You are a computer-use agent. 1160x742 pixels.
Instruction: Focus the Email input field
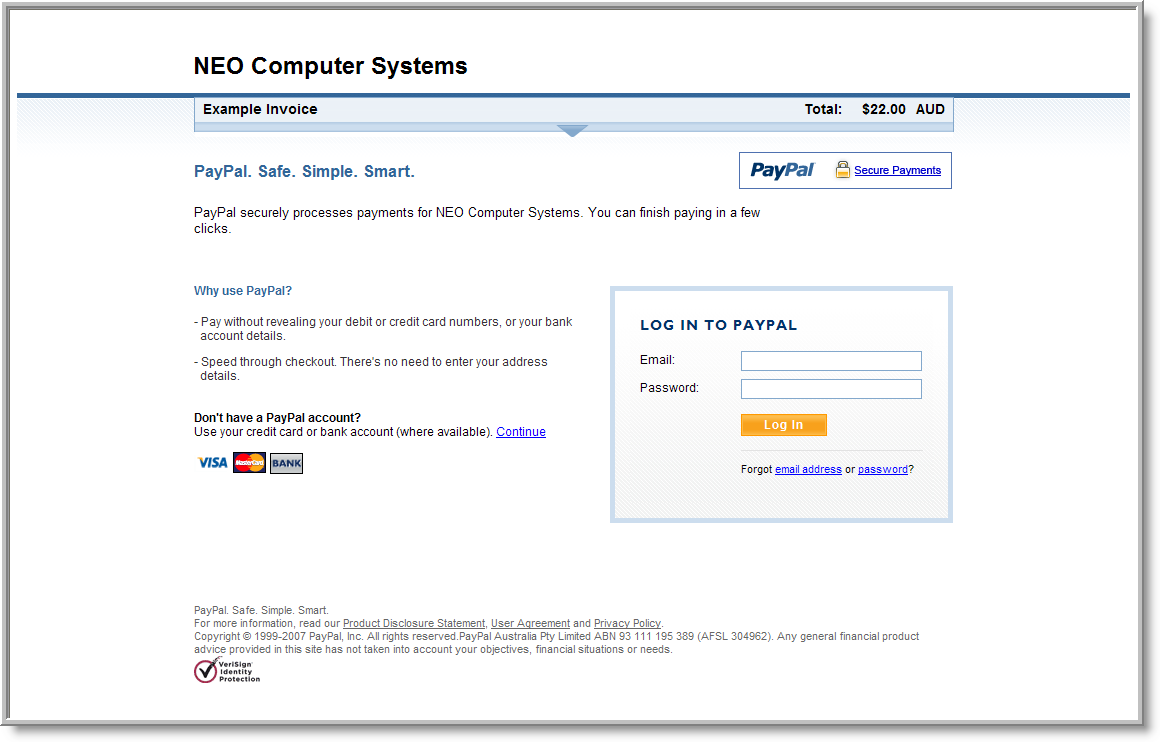[x=830, y=361]
